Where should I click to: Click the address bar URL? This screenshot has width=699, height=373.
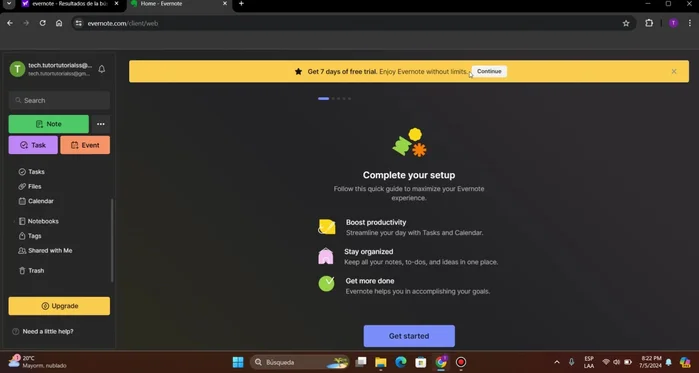tap(123, 23)
